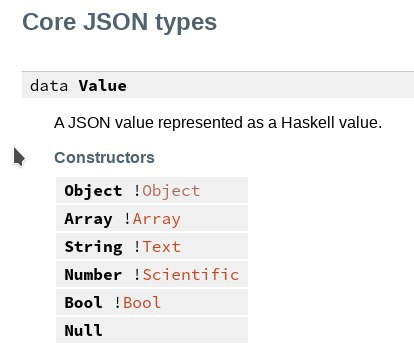The image size is (414, 363).
Task: Click the word Haskell in description
Action: point(308,123)
